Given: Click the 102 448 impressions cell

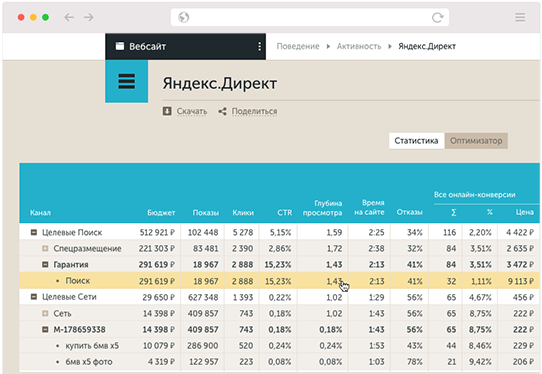Looking at the screenshot, I should pos(203,232).
